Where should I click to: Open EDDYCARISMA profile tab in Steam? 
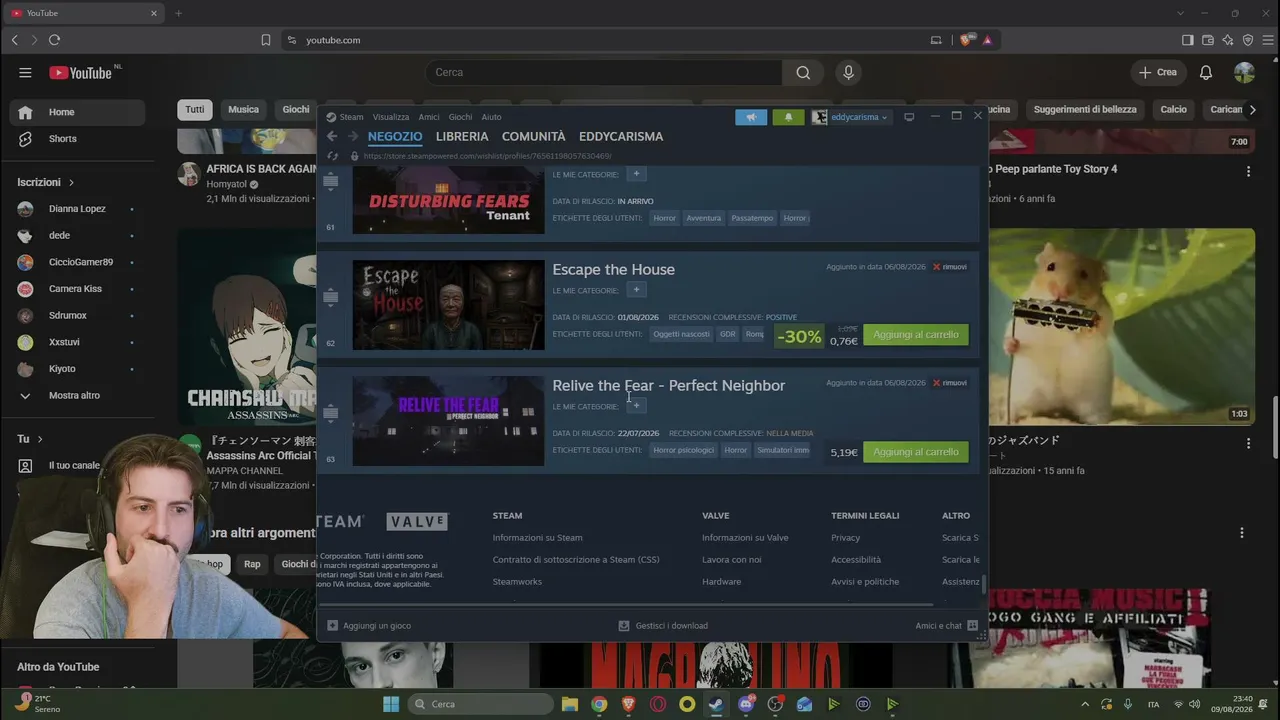(621, 136)
